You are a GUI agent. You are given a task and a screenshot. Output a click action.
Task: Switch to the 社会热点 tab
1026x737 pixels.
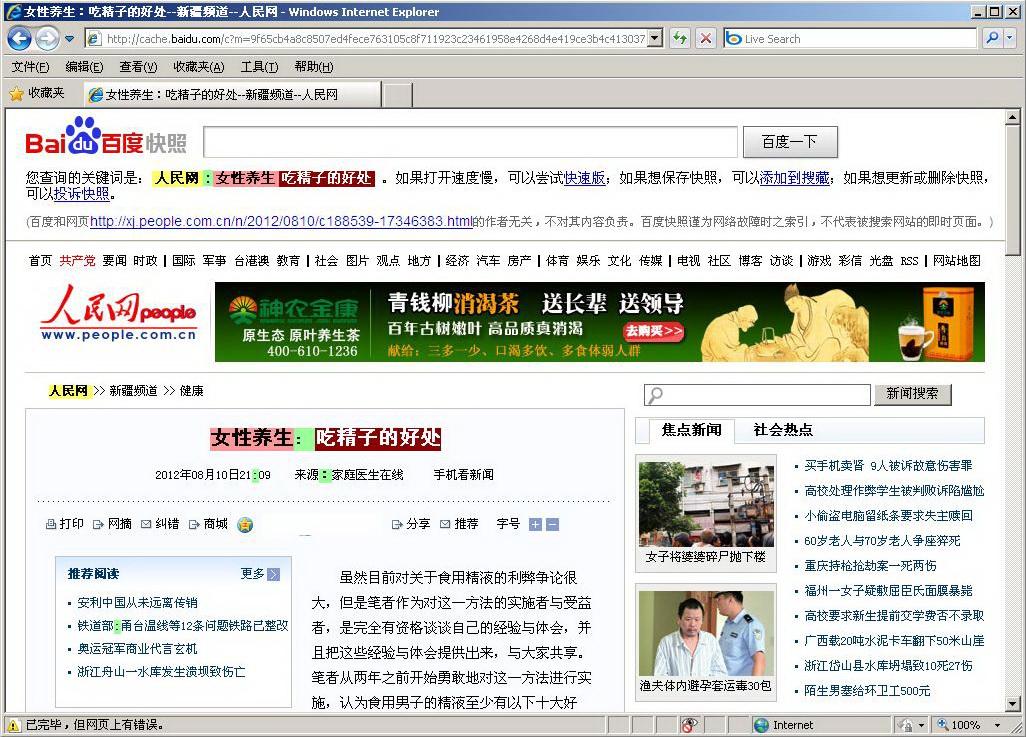pyautogui.click(x=782, y=430)
